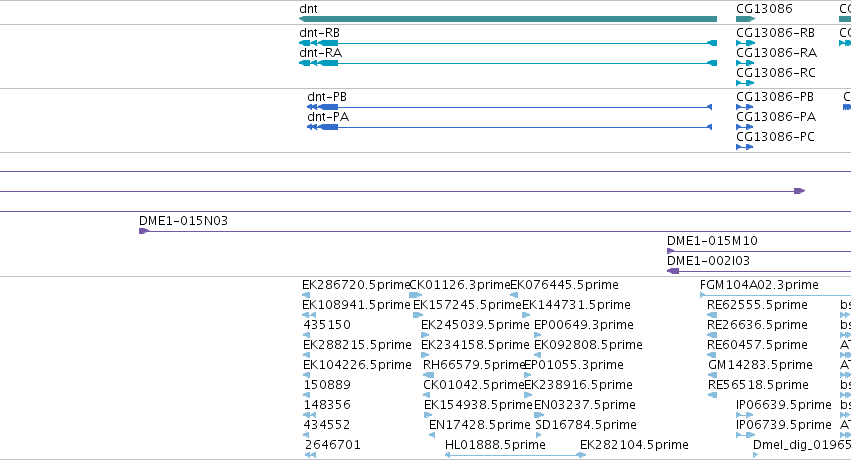Viewport: 851px width, 460px height.
Task: Select the dnt-PA protein feature
Action: [510, 127]
